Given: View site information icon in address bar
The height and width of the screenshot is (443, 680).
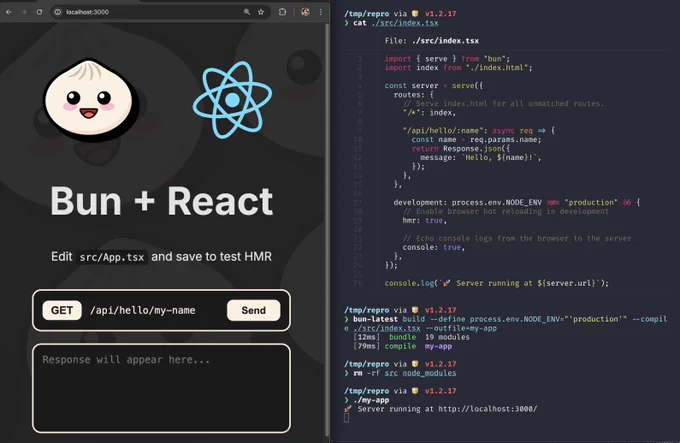Looking at the screenshot, I should [x=58, y=12].
